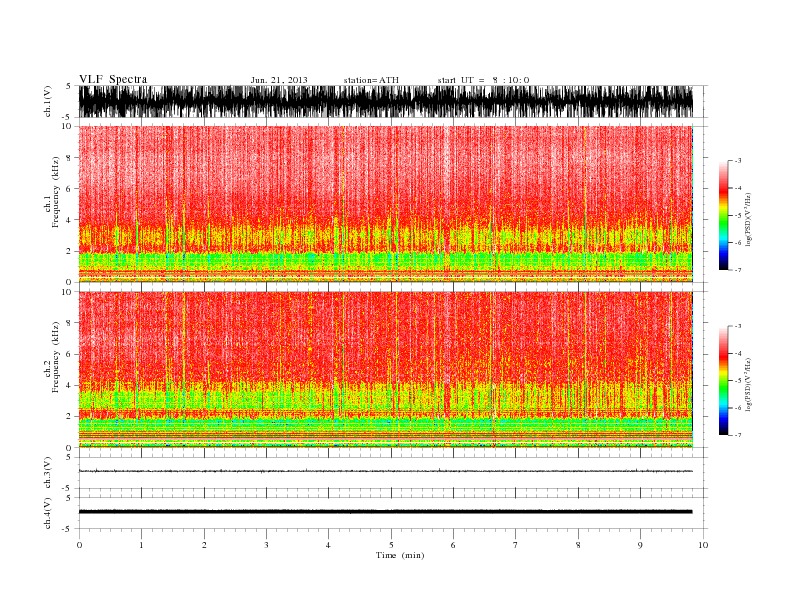Click the time-axis tick label "10"

point(703,545)
